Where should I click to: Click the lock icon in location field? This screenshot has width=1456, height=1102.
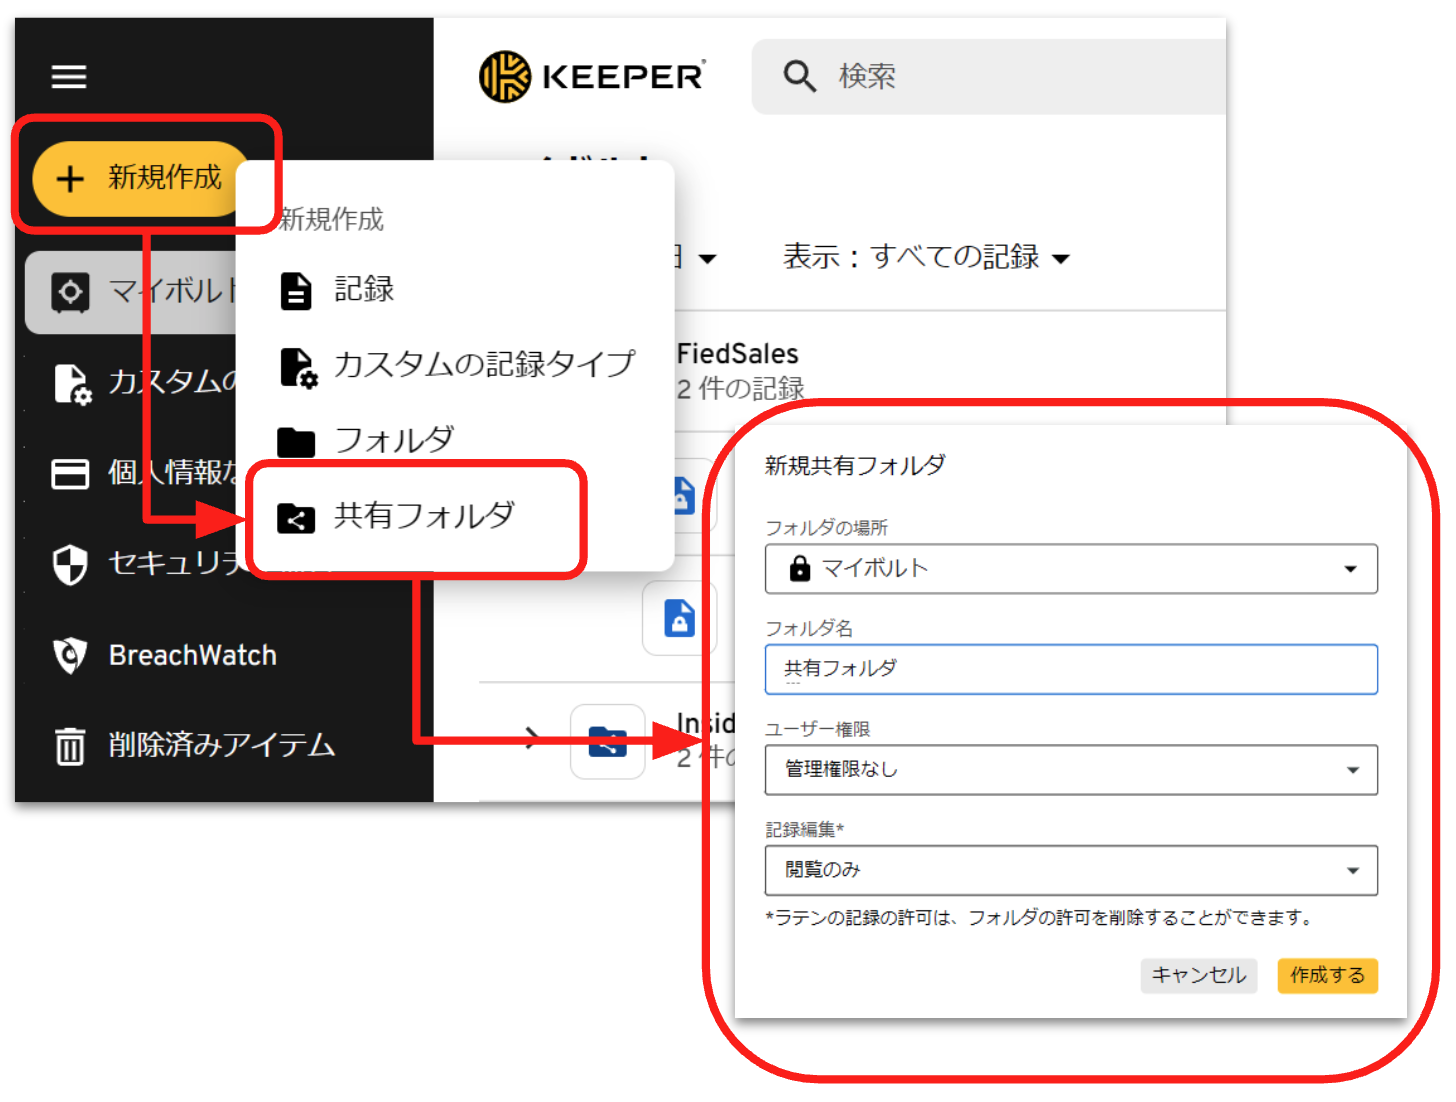pyautogui.click(x=800, y=568)
